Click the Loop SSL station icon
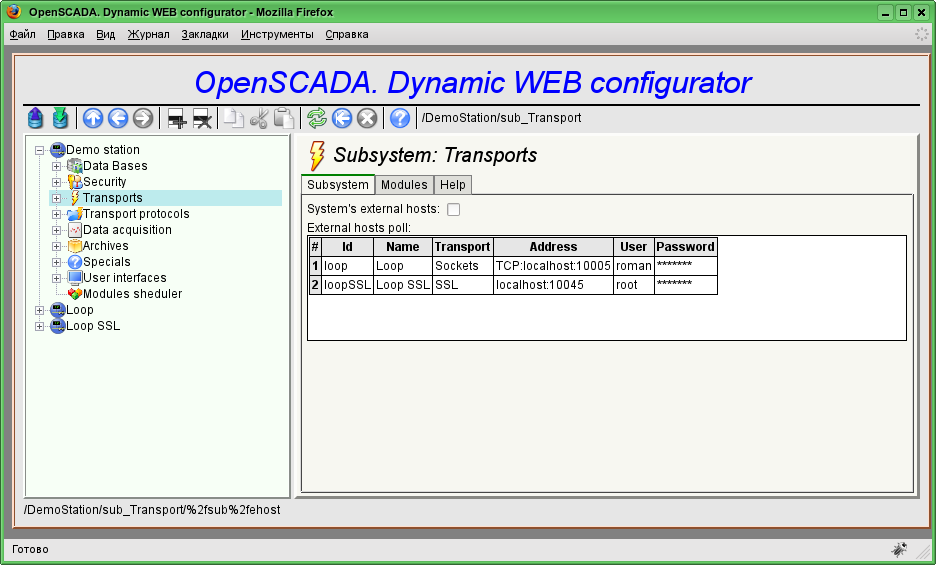This screenshot has height=565, width=936. 58,326
